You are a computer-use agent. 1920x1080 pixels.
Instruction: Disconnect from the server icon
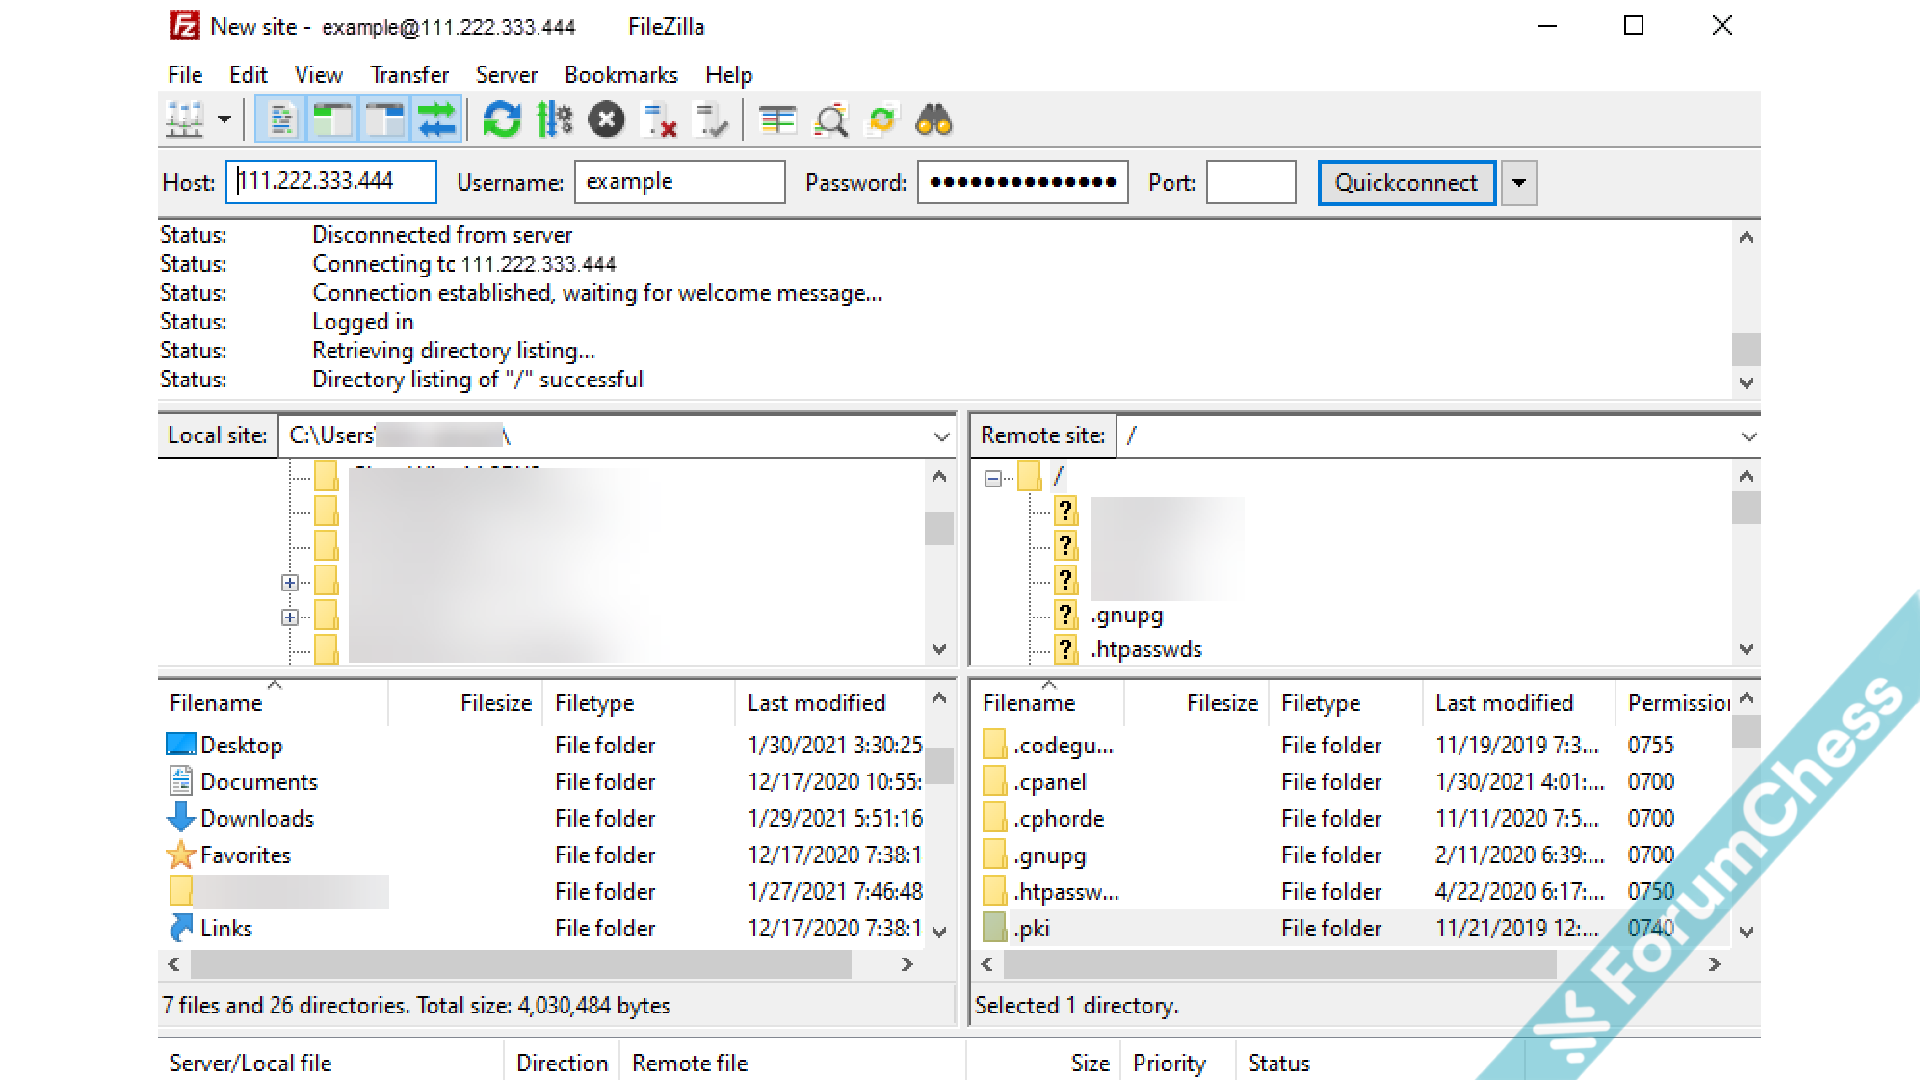click(x=660, y=121)
